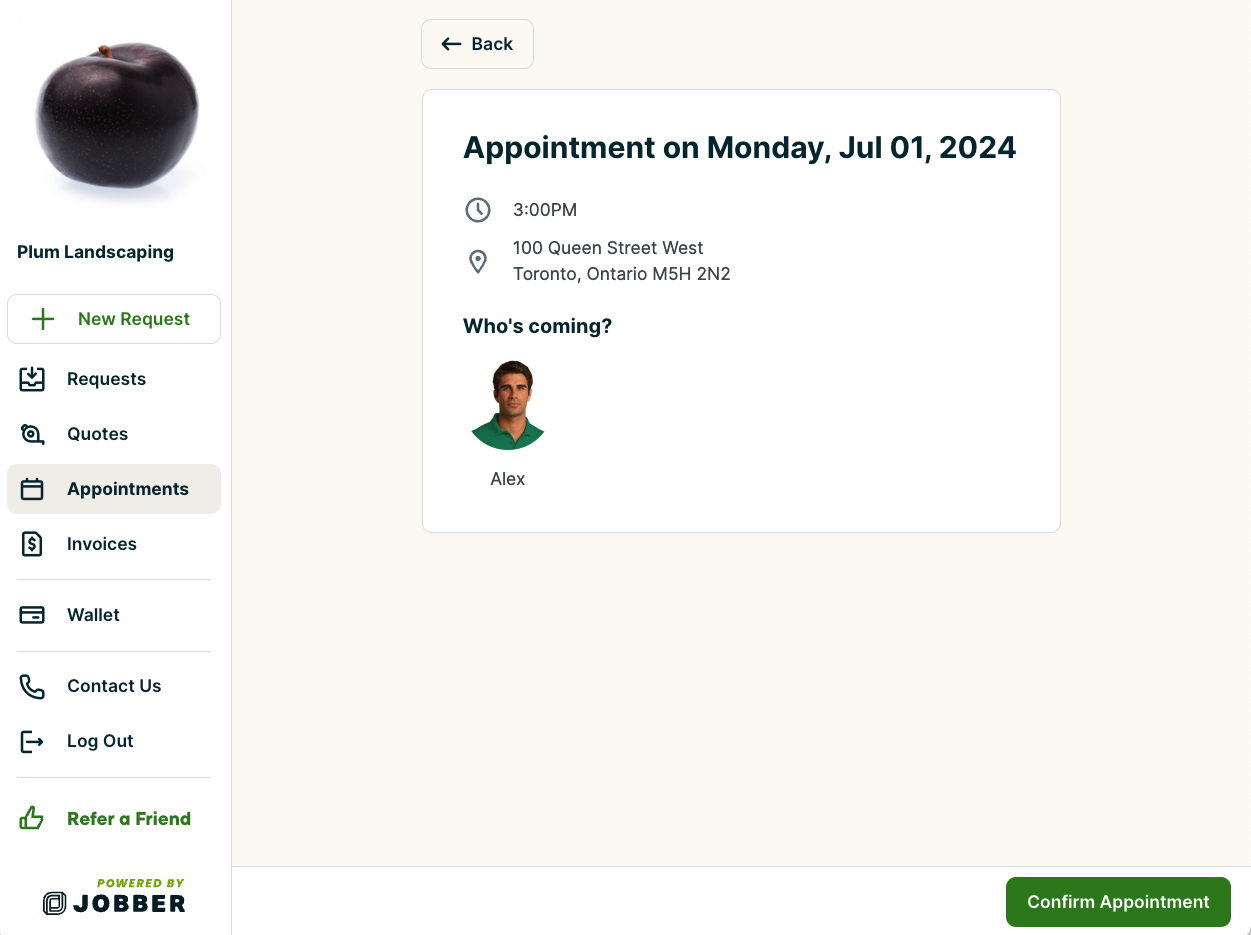Click the plus icon on New Request

[42, 318]
